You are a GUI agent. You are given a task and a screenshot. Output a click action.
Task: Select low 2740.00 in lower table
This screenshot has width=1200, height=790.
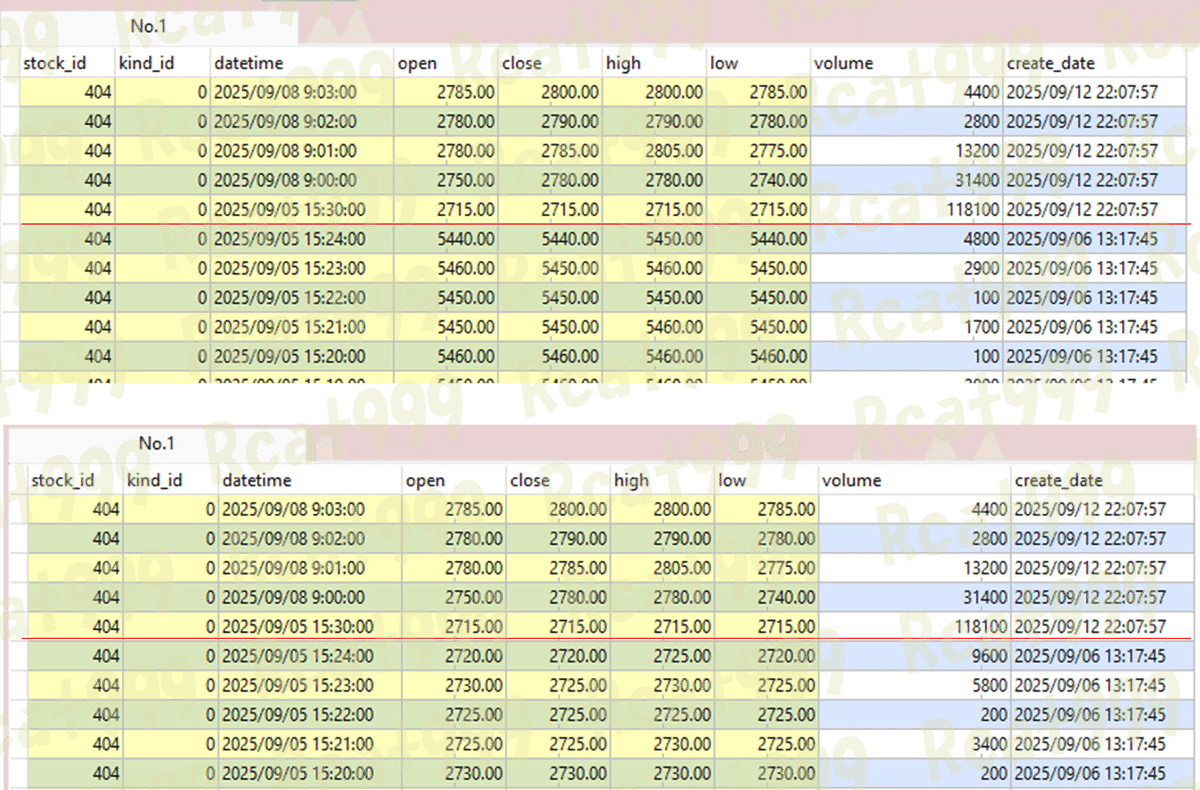(x=766, y=597)
